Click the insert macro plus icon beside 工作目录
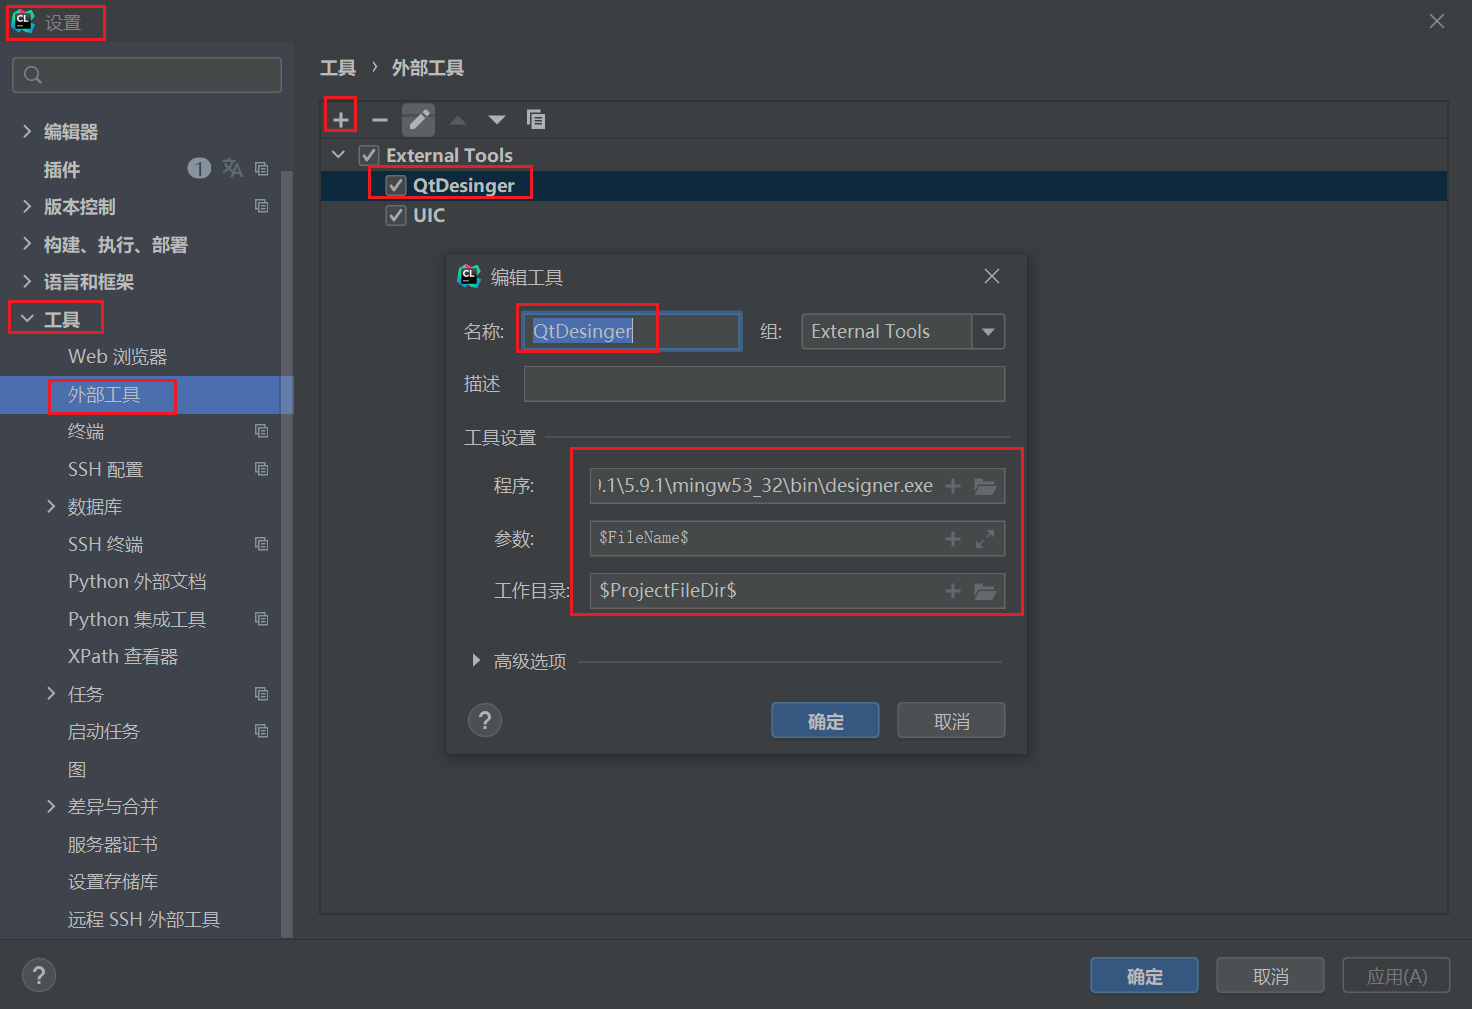Image resolution: width=1472 pixels, height=1009 pixels. 951,590
